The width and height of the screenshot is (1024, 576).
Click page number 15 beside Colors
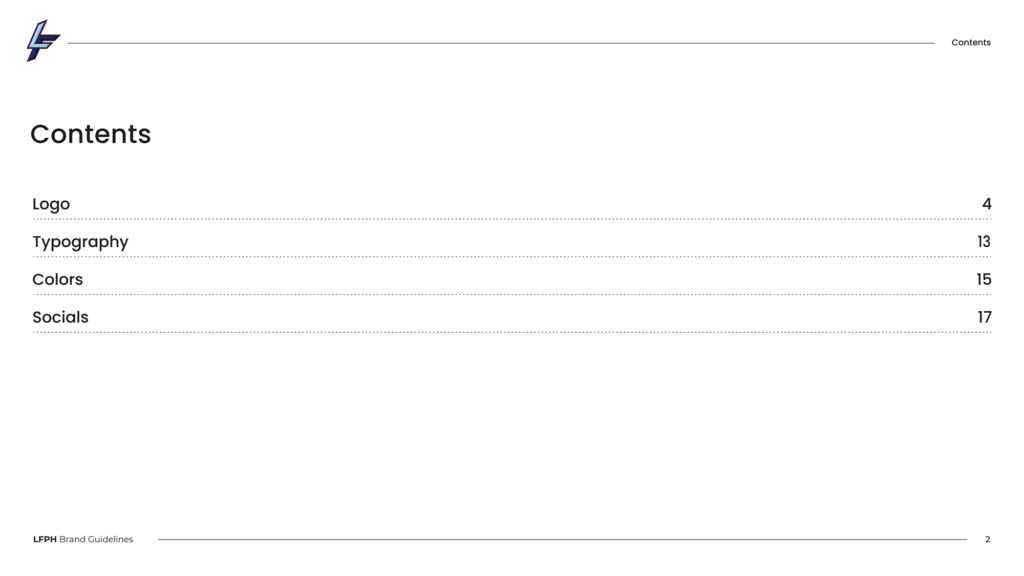(984, 280)
